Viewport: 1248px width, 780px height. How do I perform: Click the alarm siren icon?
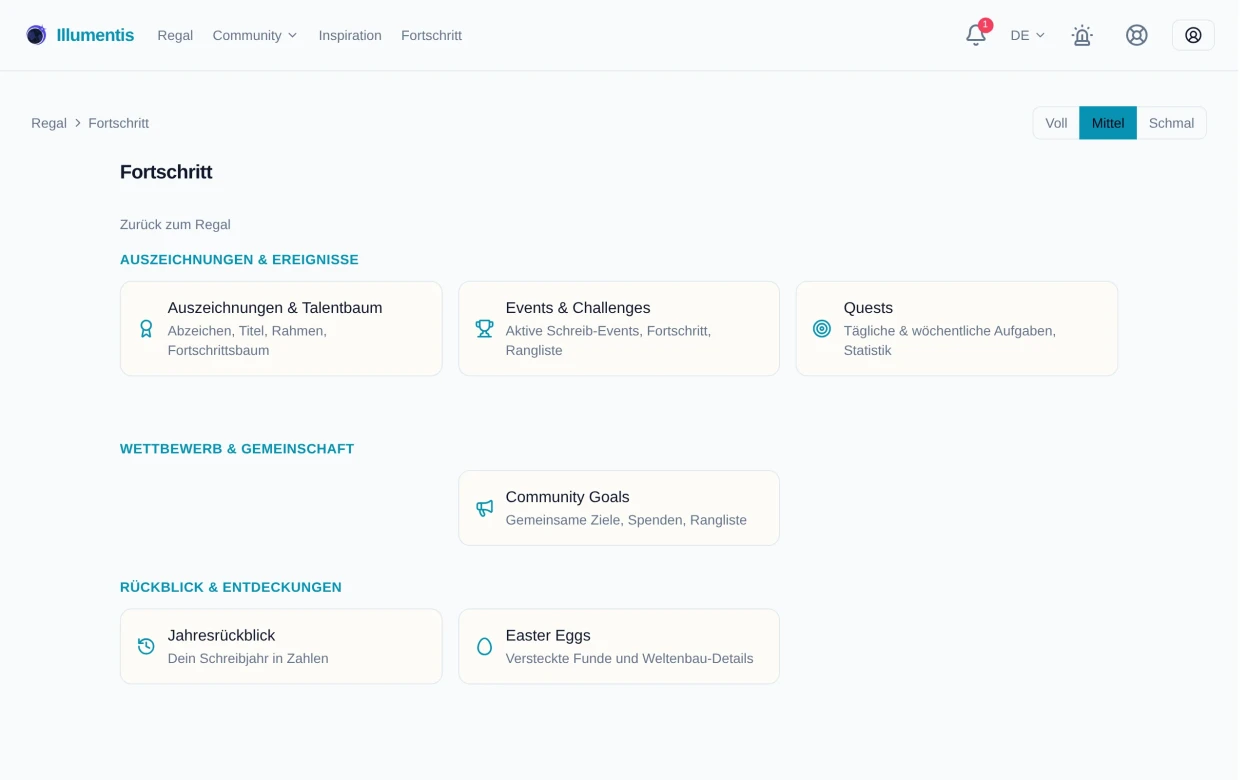tap(1082, 35)
